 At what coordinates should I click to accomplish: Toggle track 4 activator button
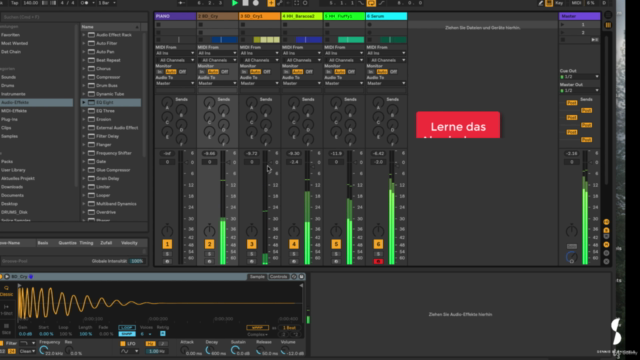(294, 244)
